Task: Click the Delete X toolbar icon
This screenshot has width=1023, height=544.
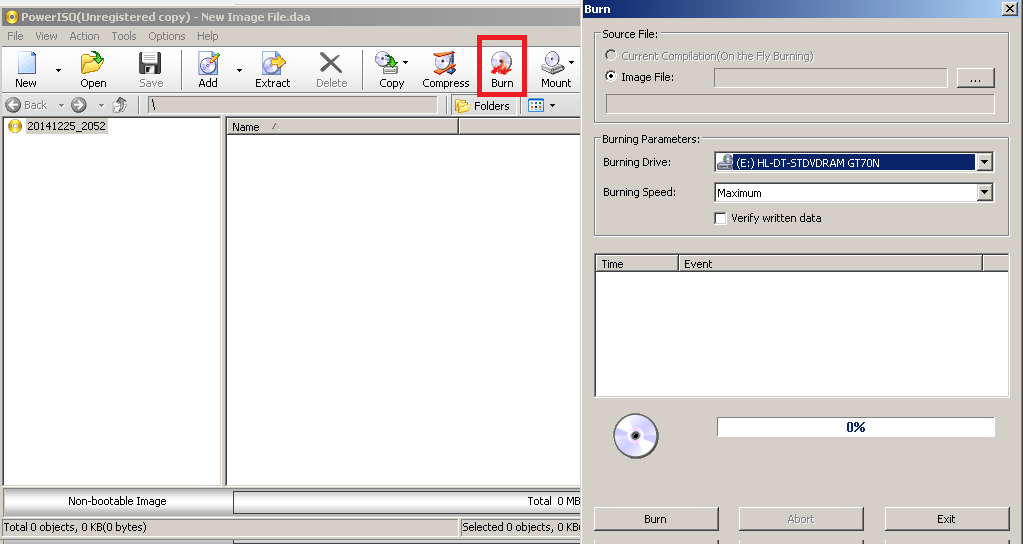Action: [x=331, y=64]
